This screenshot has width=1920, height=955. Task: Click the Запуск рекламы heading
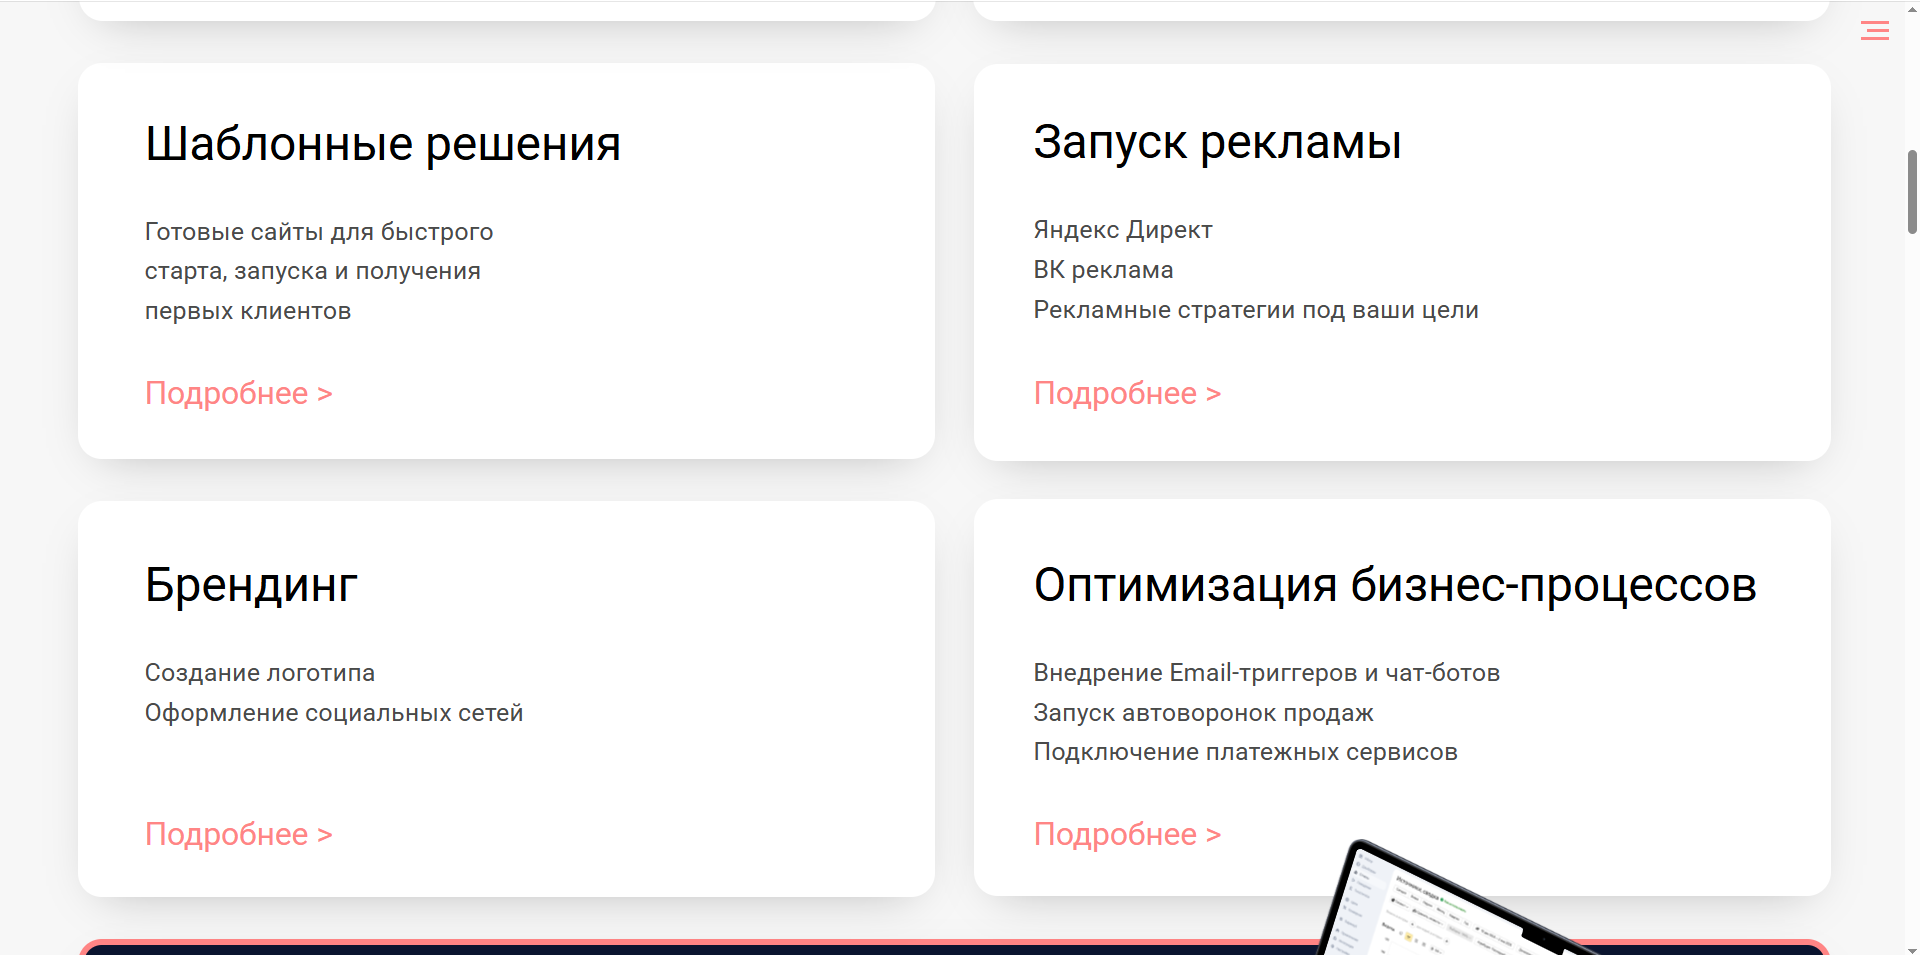click(1217, 142)
